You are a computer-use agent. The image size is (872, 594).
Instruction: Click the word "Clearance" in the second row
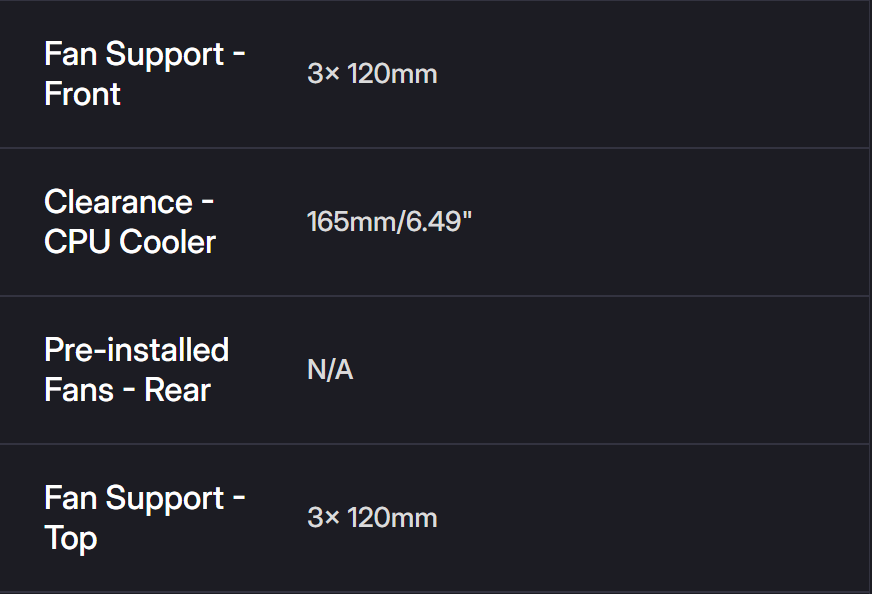pyautogui.click(x=118, y=202)
